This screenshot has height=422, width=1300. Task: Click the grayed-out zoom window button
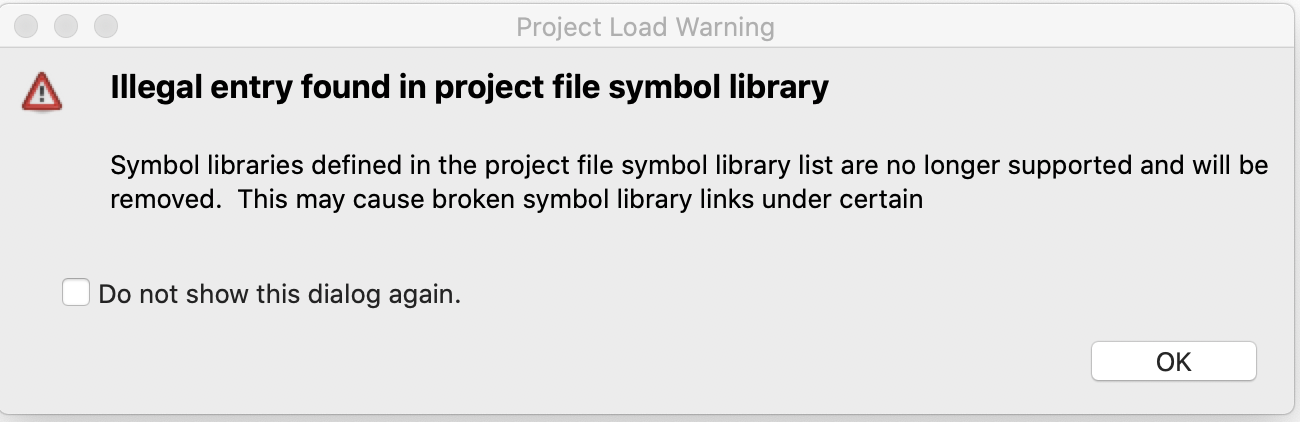click(105, 26)
